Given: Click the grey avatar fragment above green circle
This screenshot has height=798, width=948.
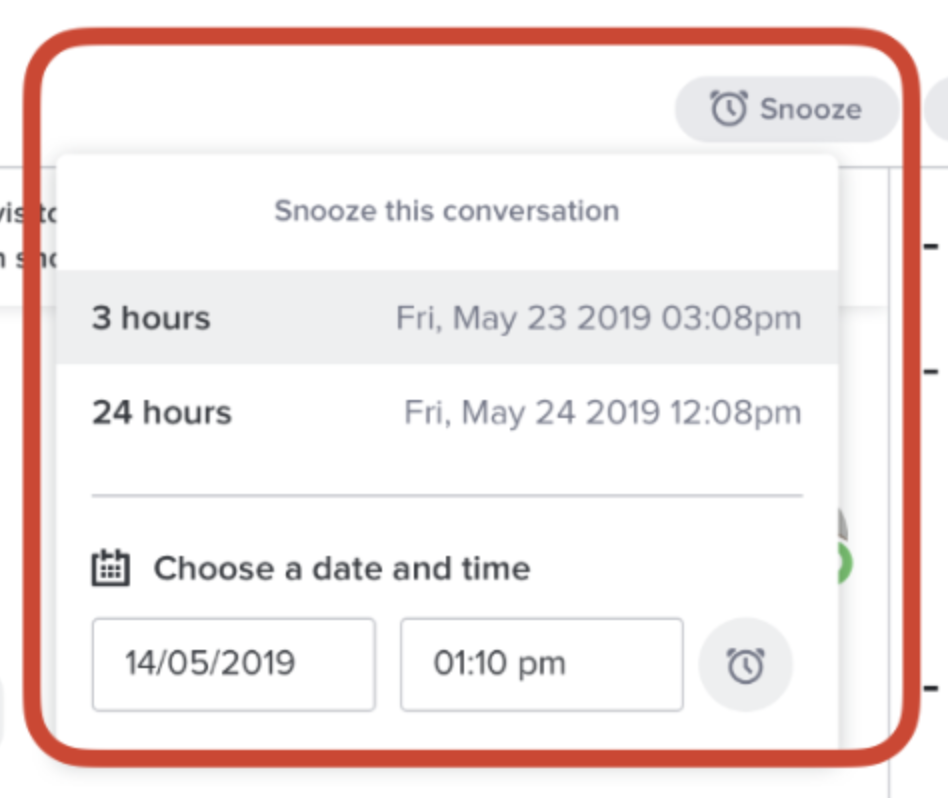Looking at the screenshot, I should pos(843,525).
